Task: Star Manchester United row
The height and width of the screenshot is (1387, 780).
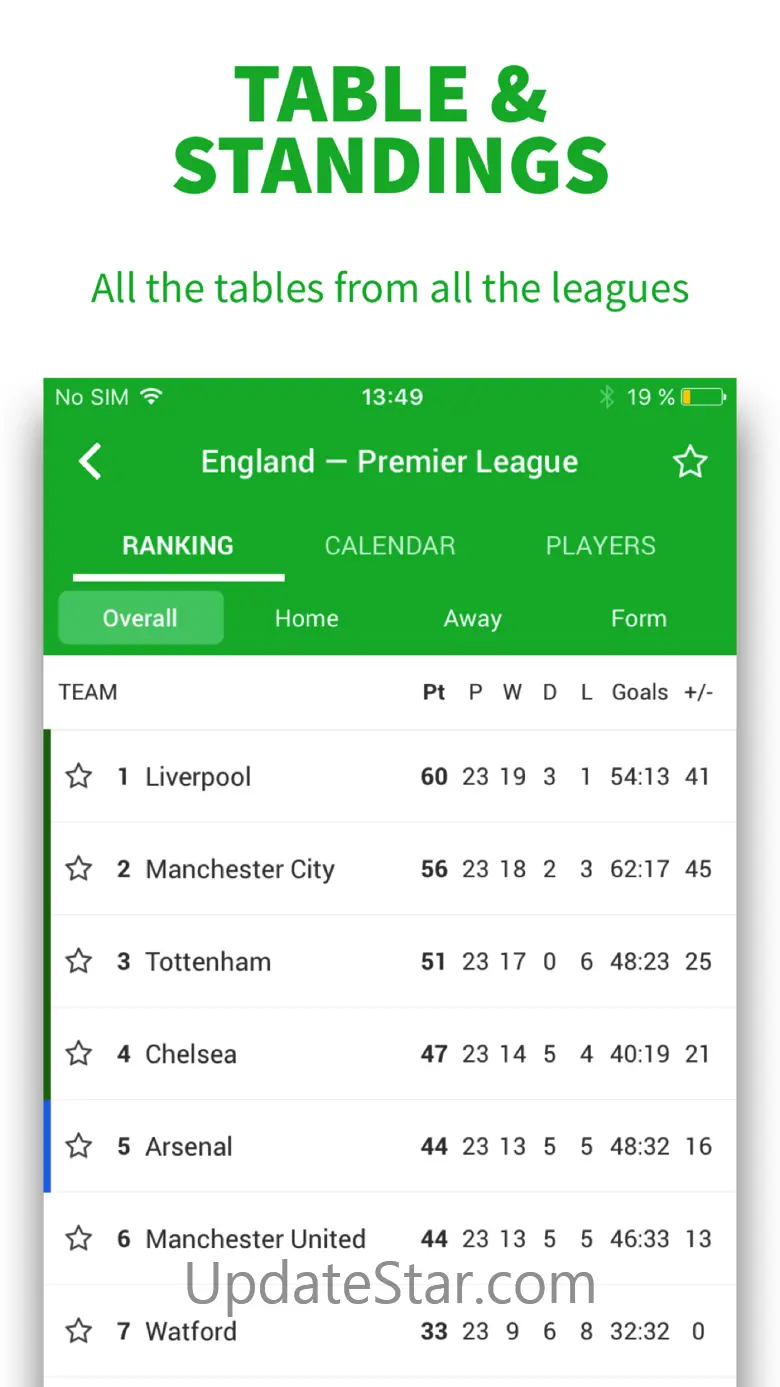Action: tap(79, 1239)
